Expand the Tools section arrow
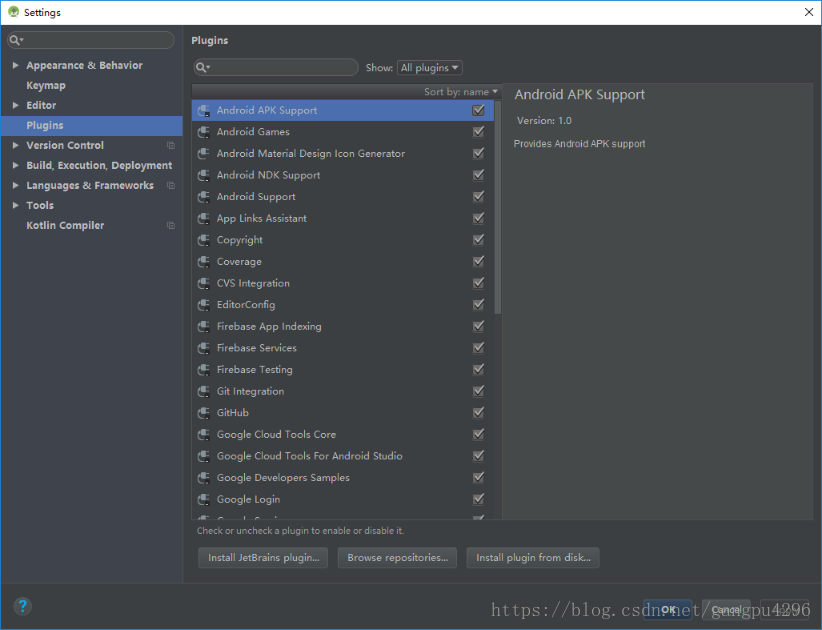822x630 pixels. tap(15, 205)
